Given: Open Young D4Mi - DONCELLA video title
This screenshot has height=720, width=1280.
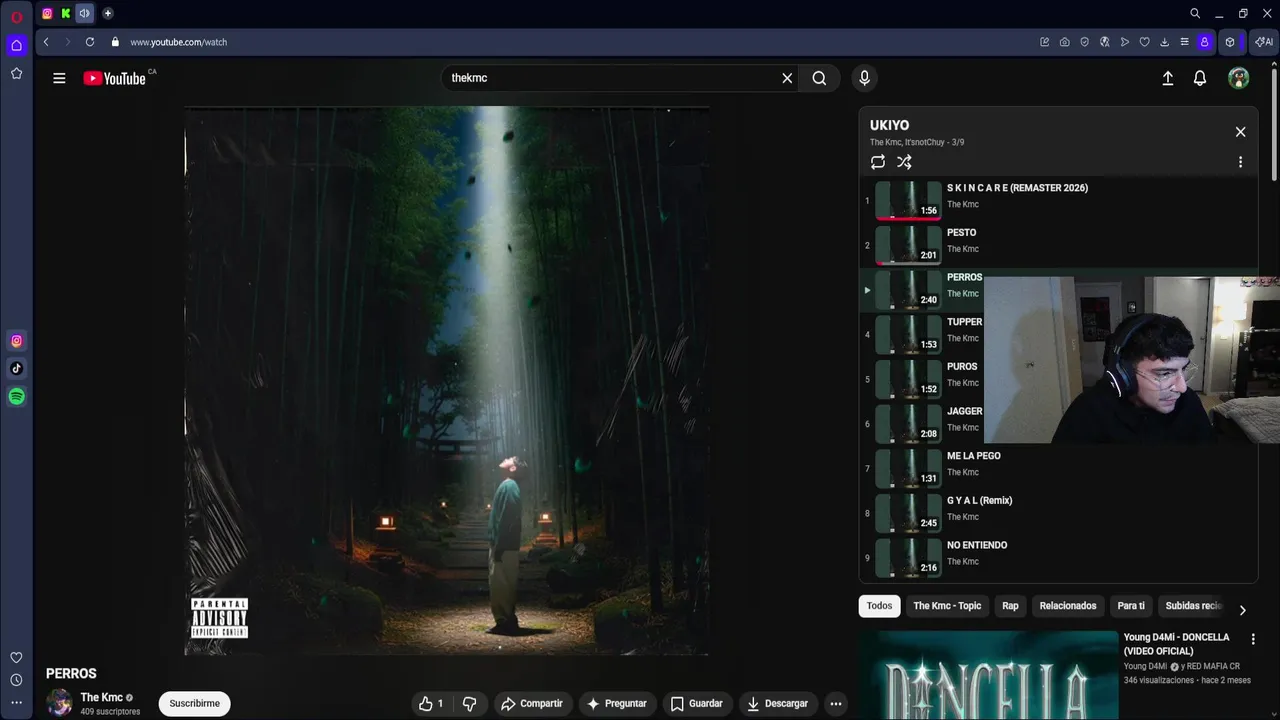Looking at the screenshot, I should pyautogui.click(x=1176, y=644).
